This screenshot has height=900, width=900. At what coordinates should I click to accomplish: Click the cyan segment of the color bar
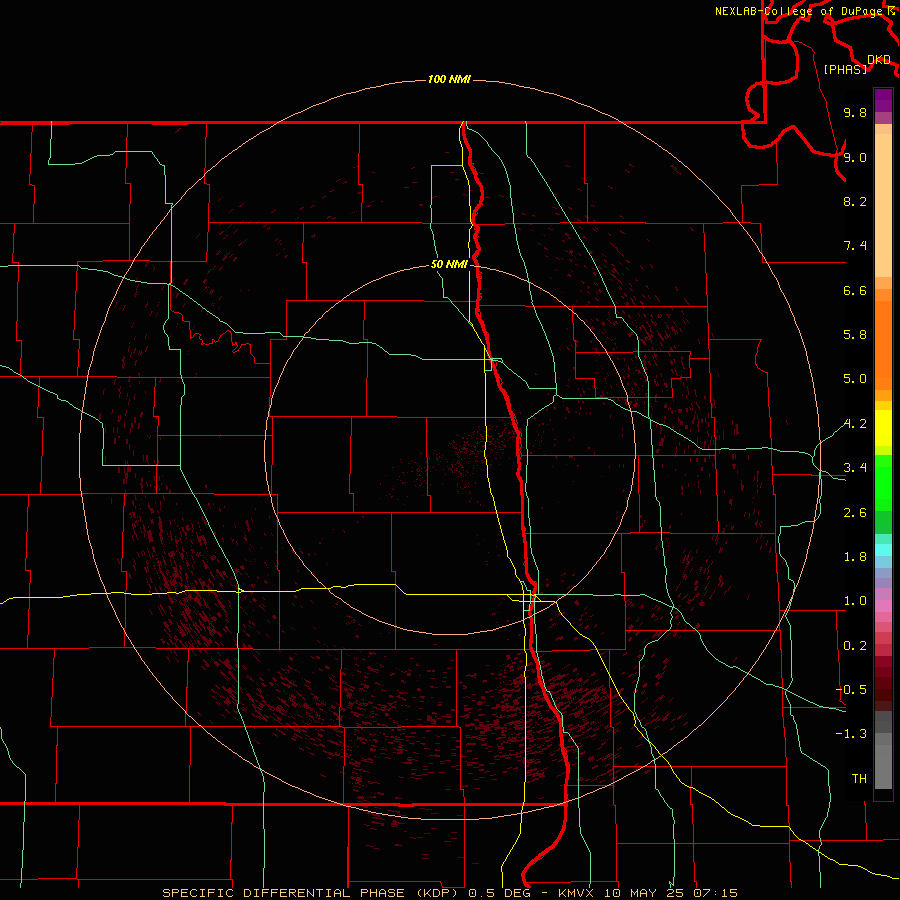coord(883,550)
